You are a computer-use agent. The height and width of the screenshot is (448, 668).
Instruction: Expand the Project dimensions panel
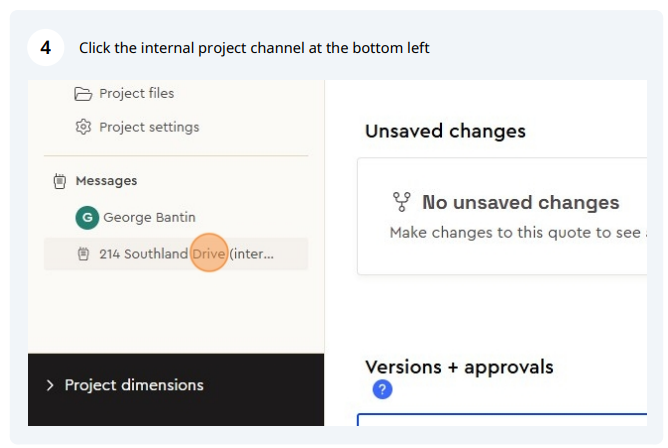(50, 385)
